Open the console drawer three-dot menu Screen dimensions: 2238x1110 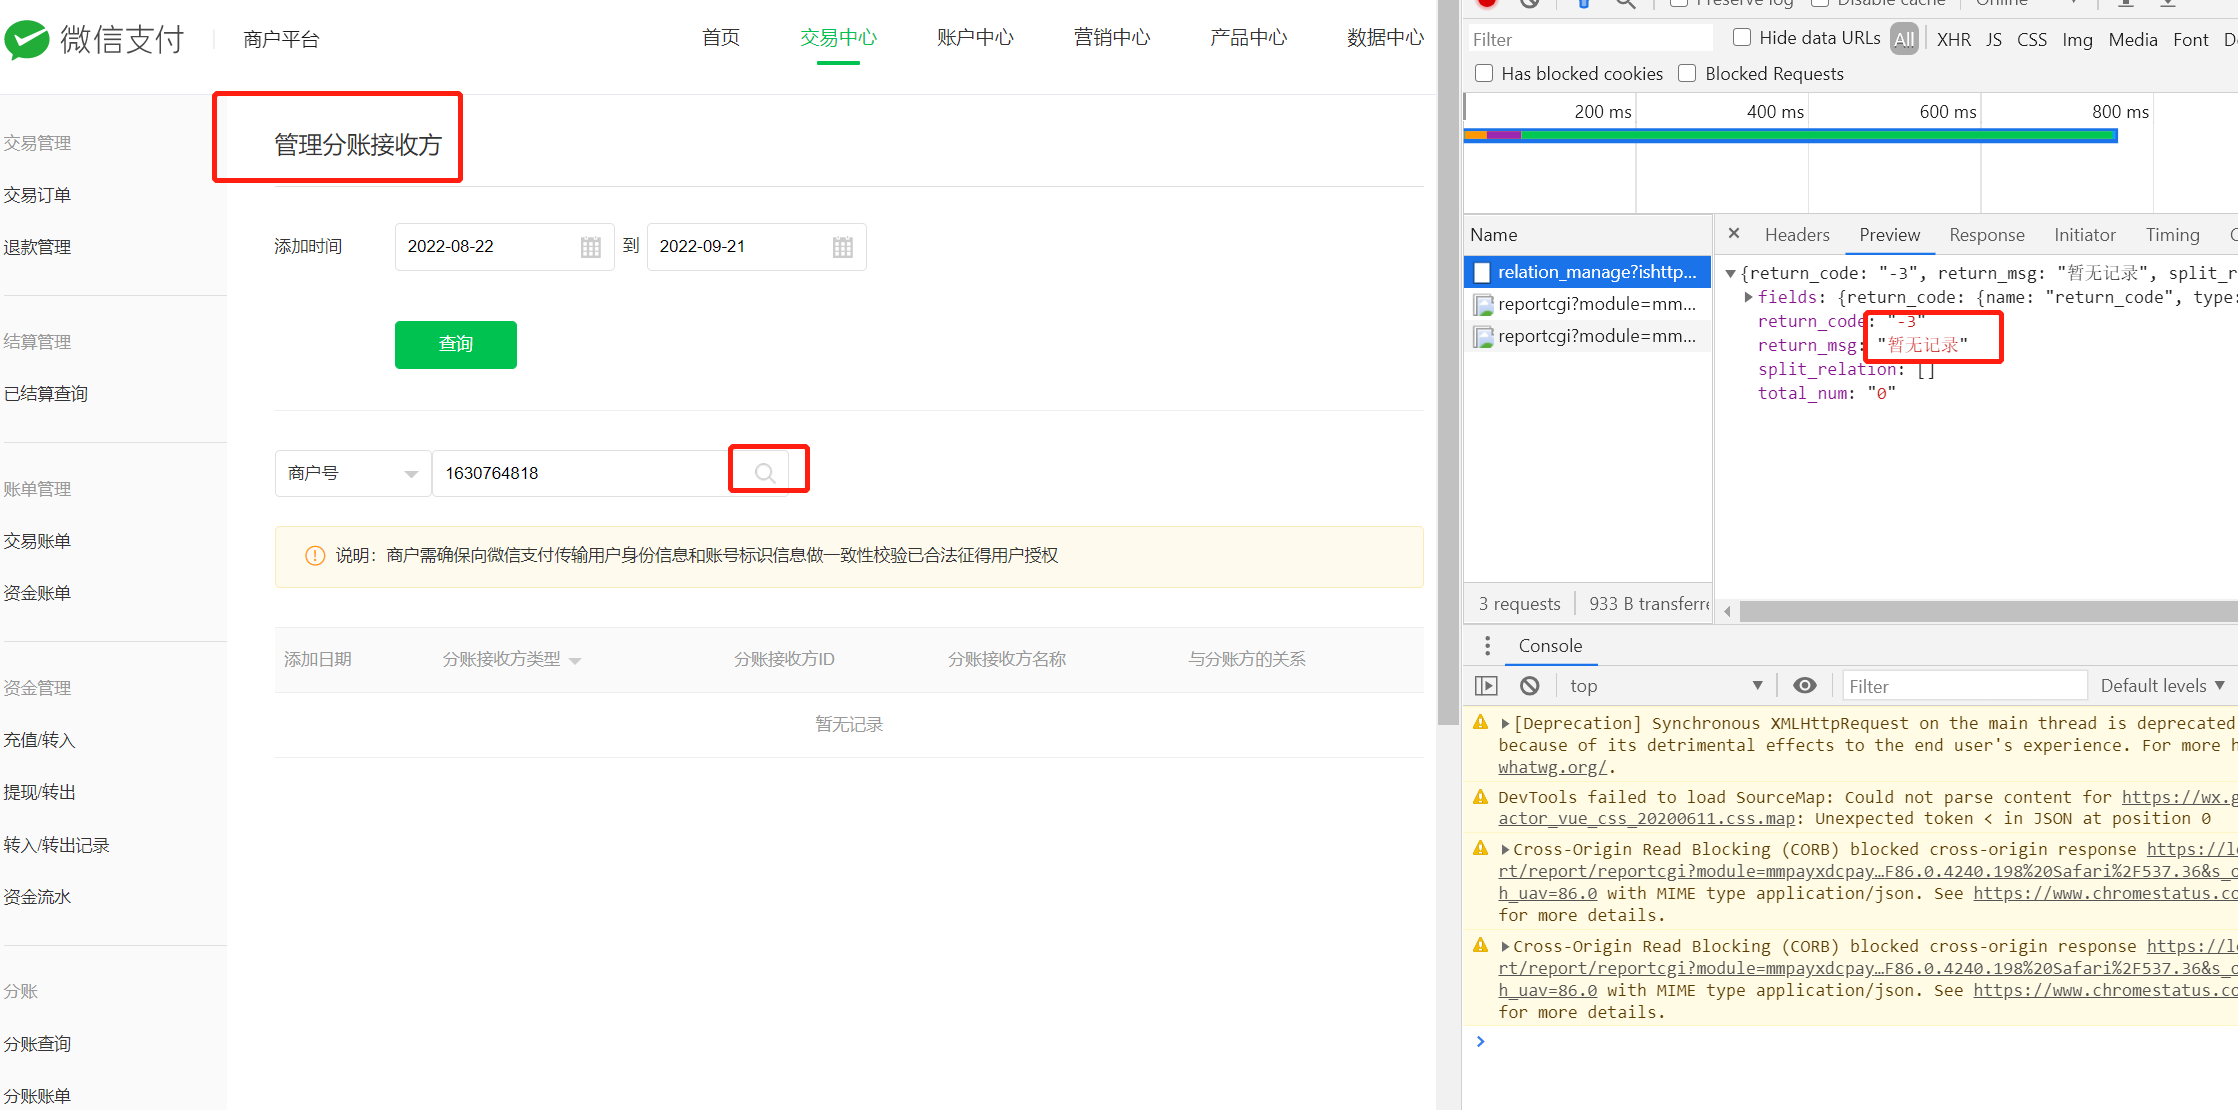(x=1488, y=646)
